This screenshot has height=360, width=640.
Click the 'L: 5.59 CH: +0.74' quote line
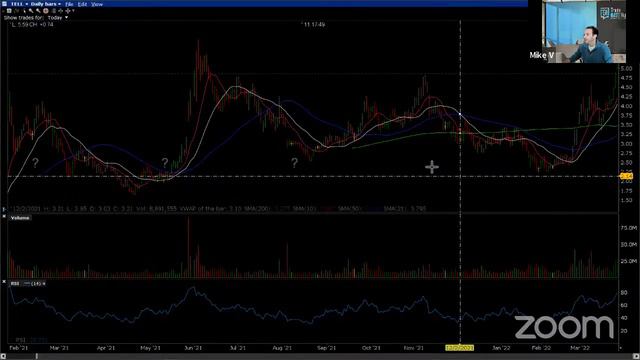(32, 24)
